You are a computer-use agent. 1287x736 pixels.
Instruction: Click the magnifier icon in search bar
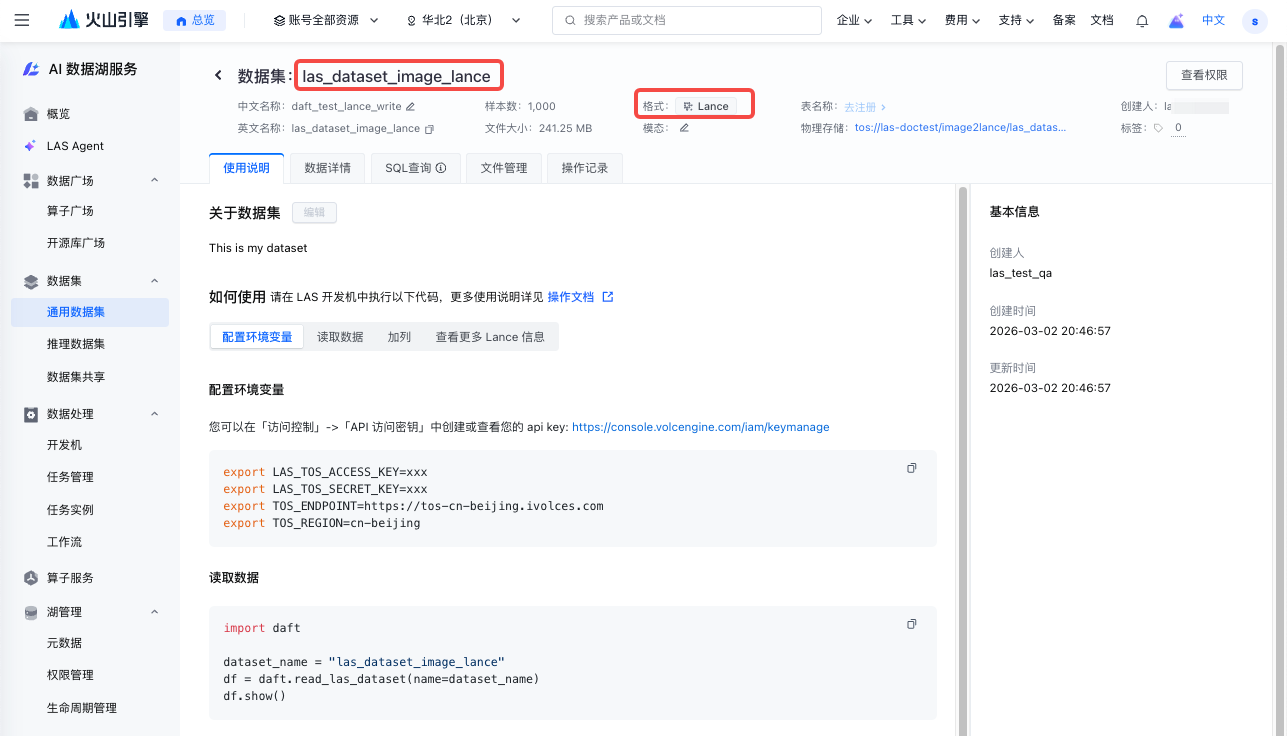tap(570, 20)
